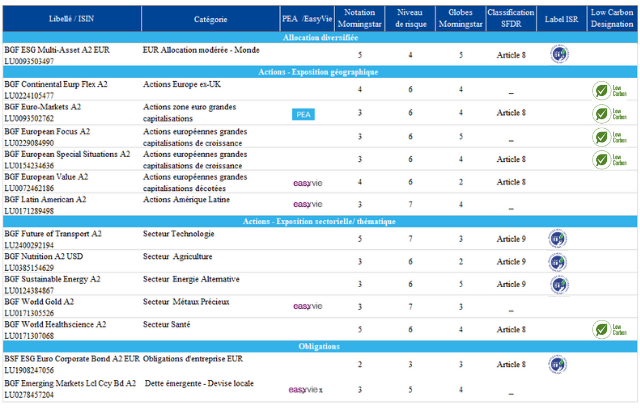Image resolution: width=640 pixels, height=410 pixels.
Task: Select ISIN LU0154234636
Action: tap(29, 166)
